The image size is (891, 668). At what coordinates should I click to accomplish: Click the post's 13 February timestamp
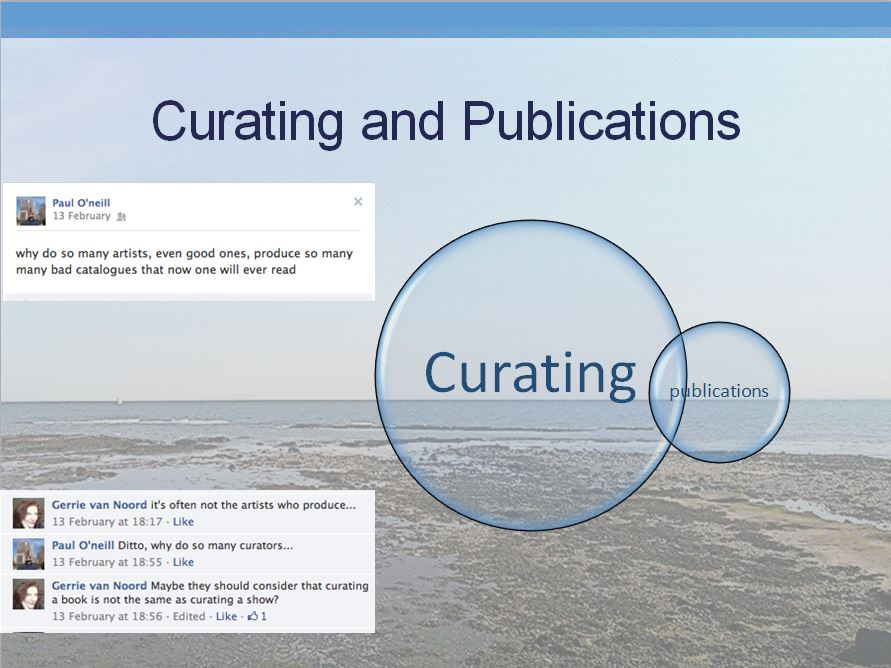tap(81, 217)
